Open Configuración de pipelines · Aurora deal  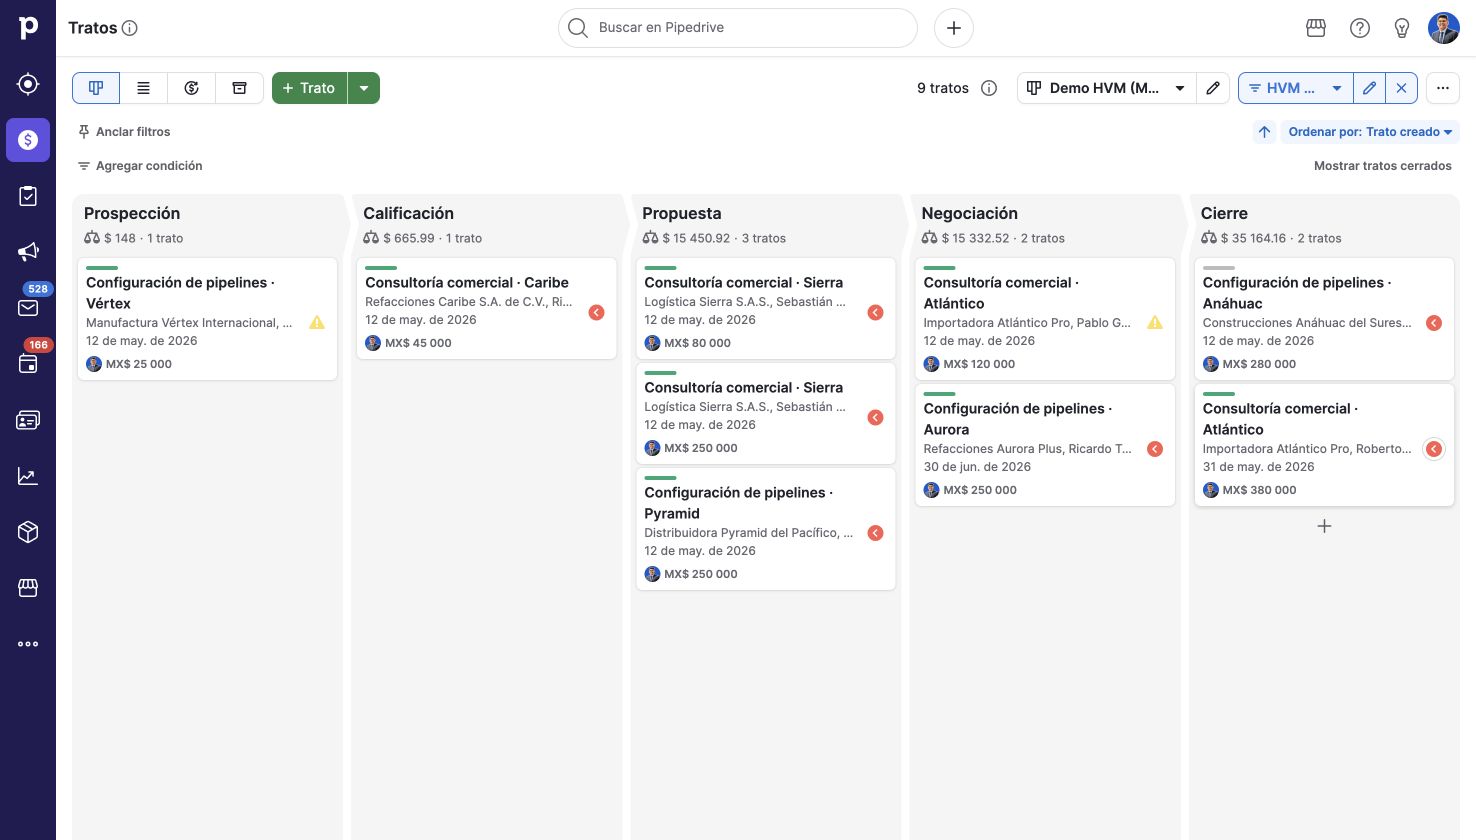[x=1044, y=445]
